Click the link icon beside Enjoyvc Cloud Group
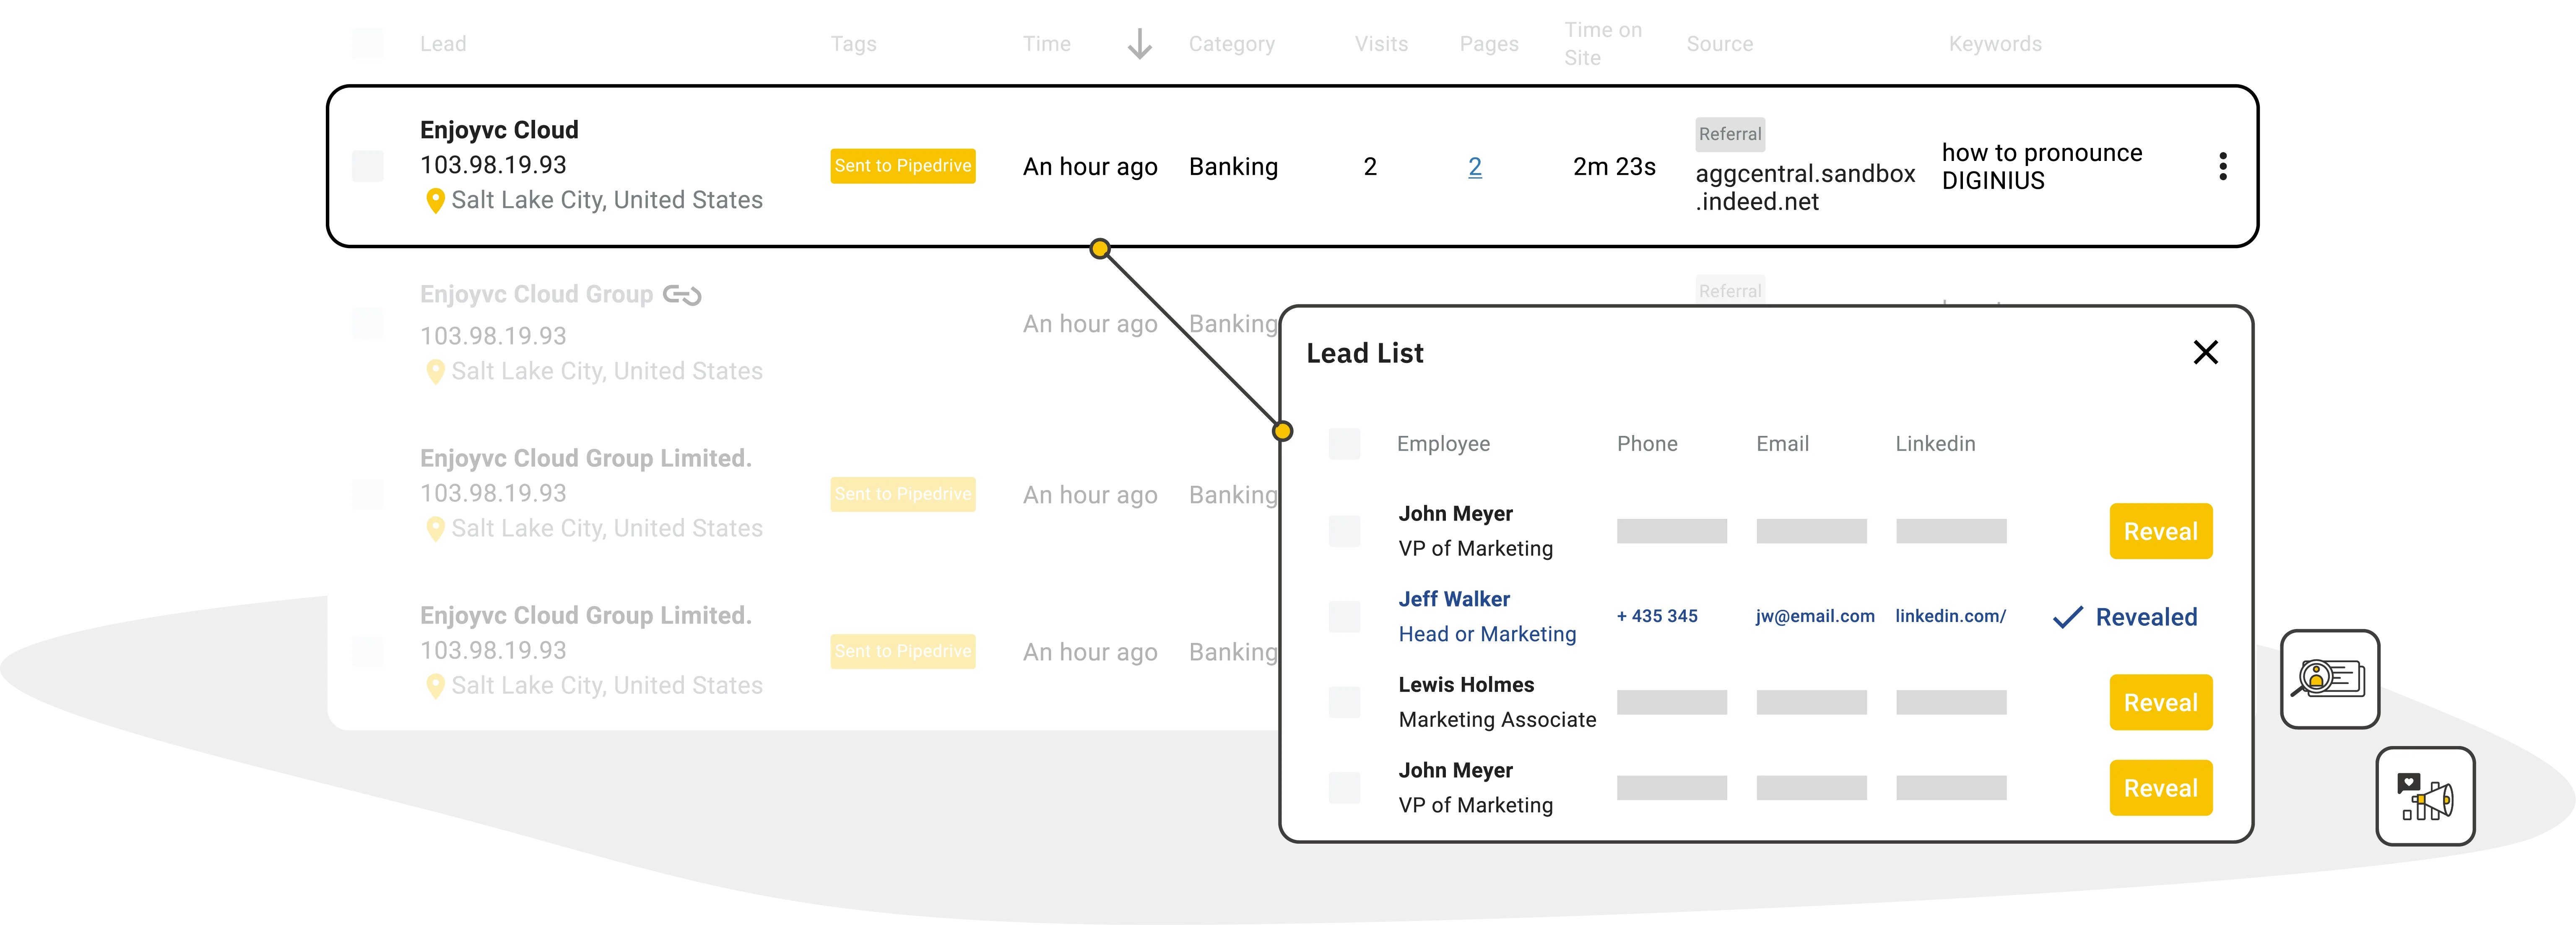 682,295
